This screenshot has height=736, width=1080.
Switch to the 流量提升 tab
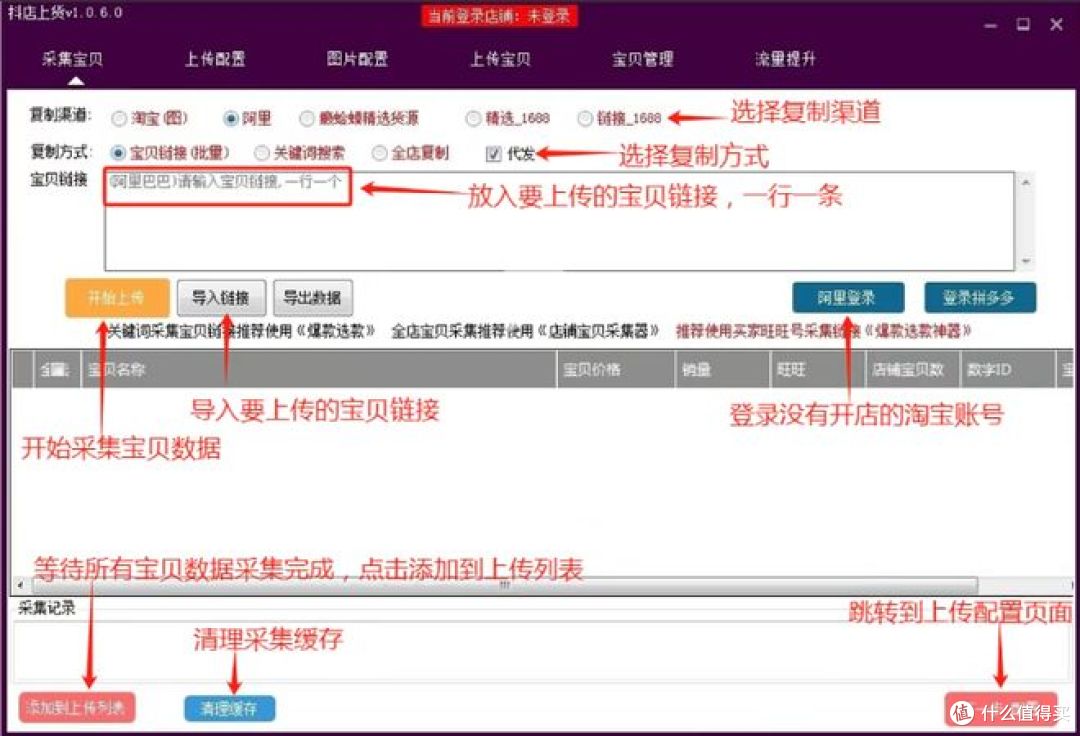[785, 59]
